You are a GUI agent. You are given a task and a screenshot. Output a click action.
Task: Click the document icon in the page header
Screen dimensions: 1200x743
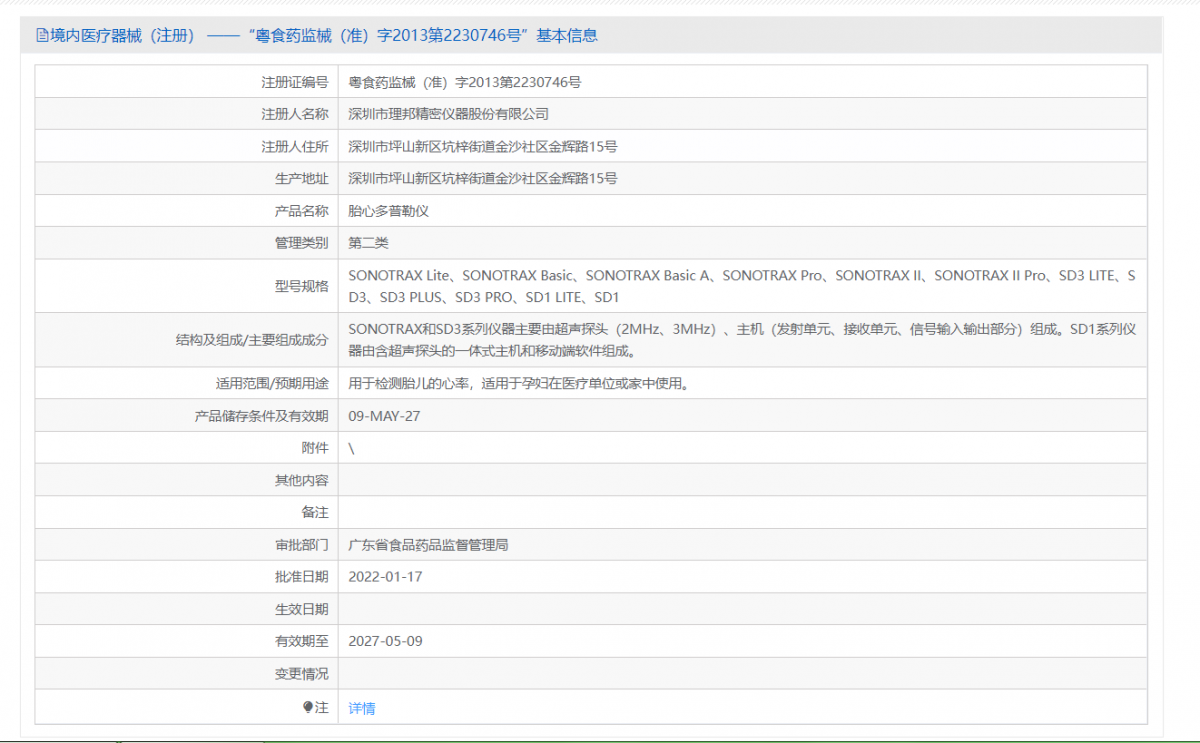click(42, 35)
